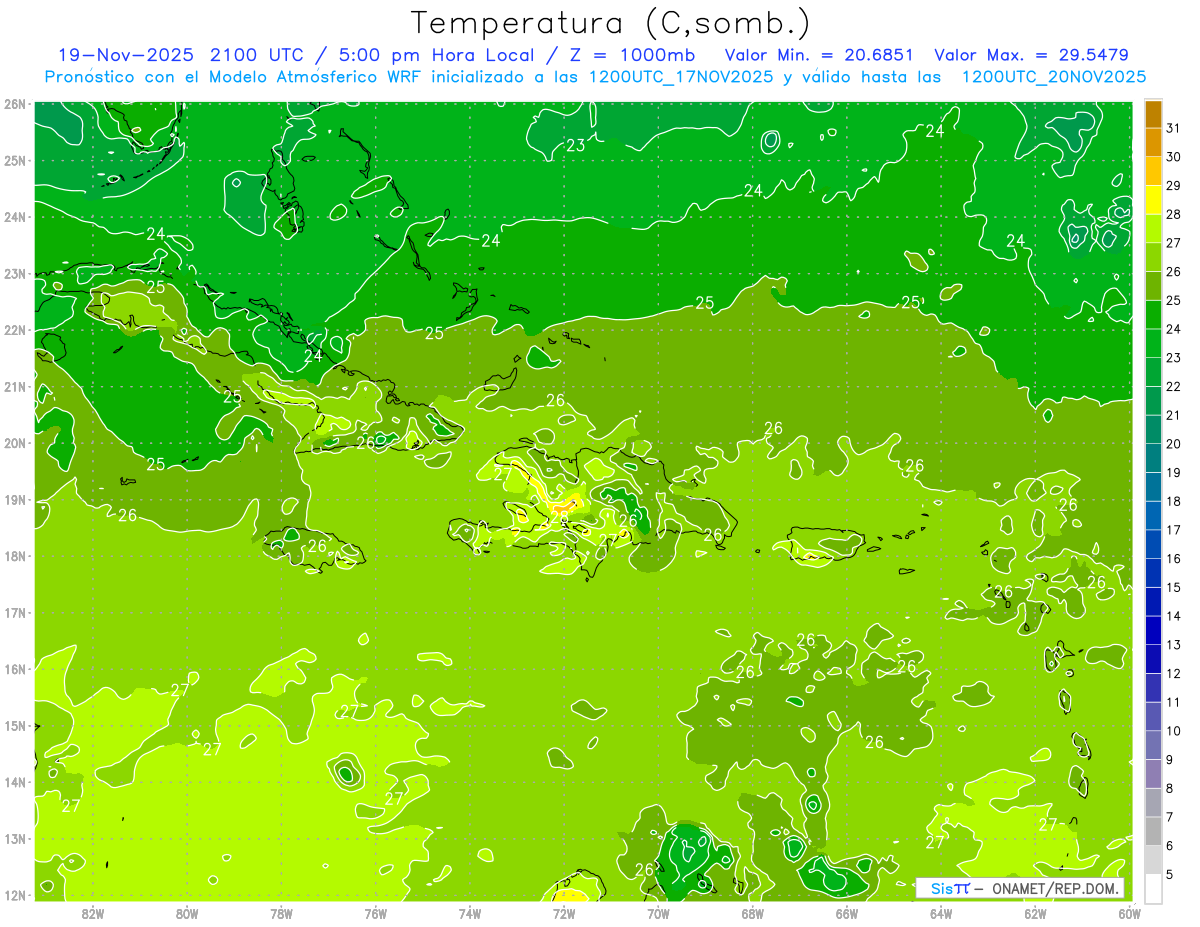
Task: Click the '18N' latitude axis label
Action: pos(15,556)
